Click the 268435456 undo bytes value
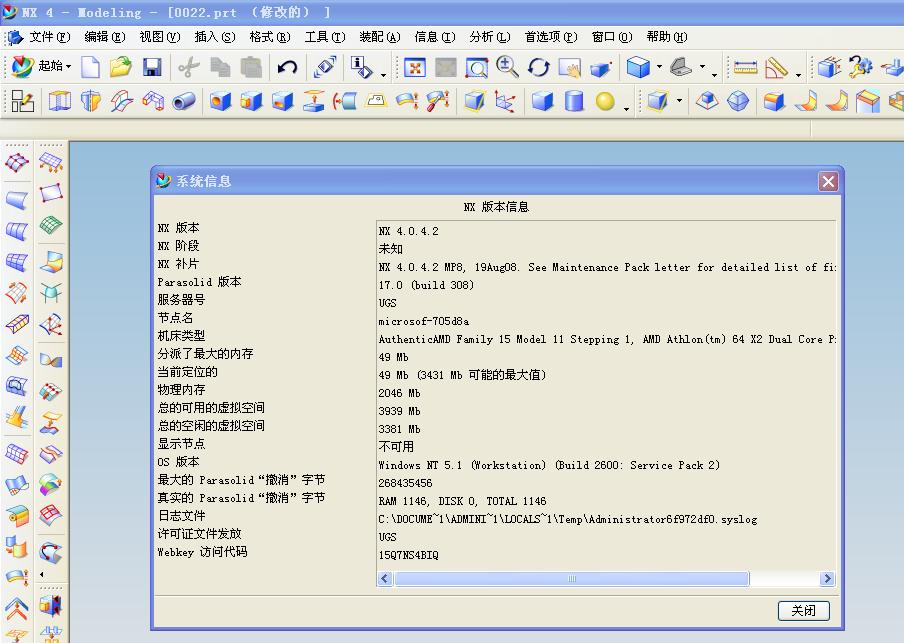Viewport: 904px width, 643px height. (x=405, y=483)
